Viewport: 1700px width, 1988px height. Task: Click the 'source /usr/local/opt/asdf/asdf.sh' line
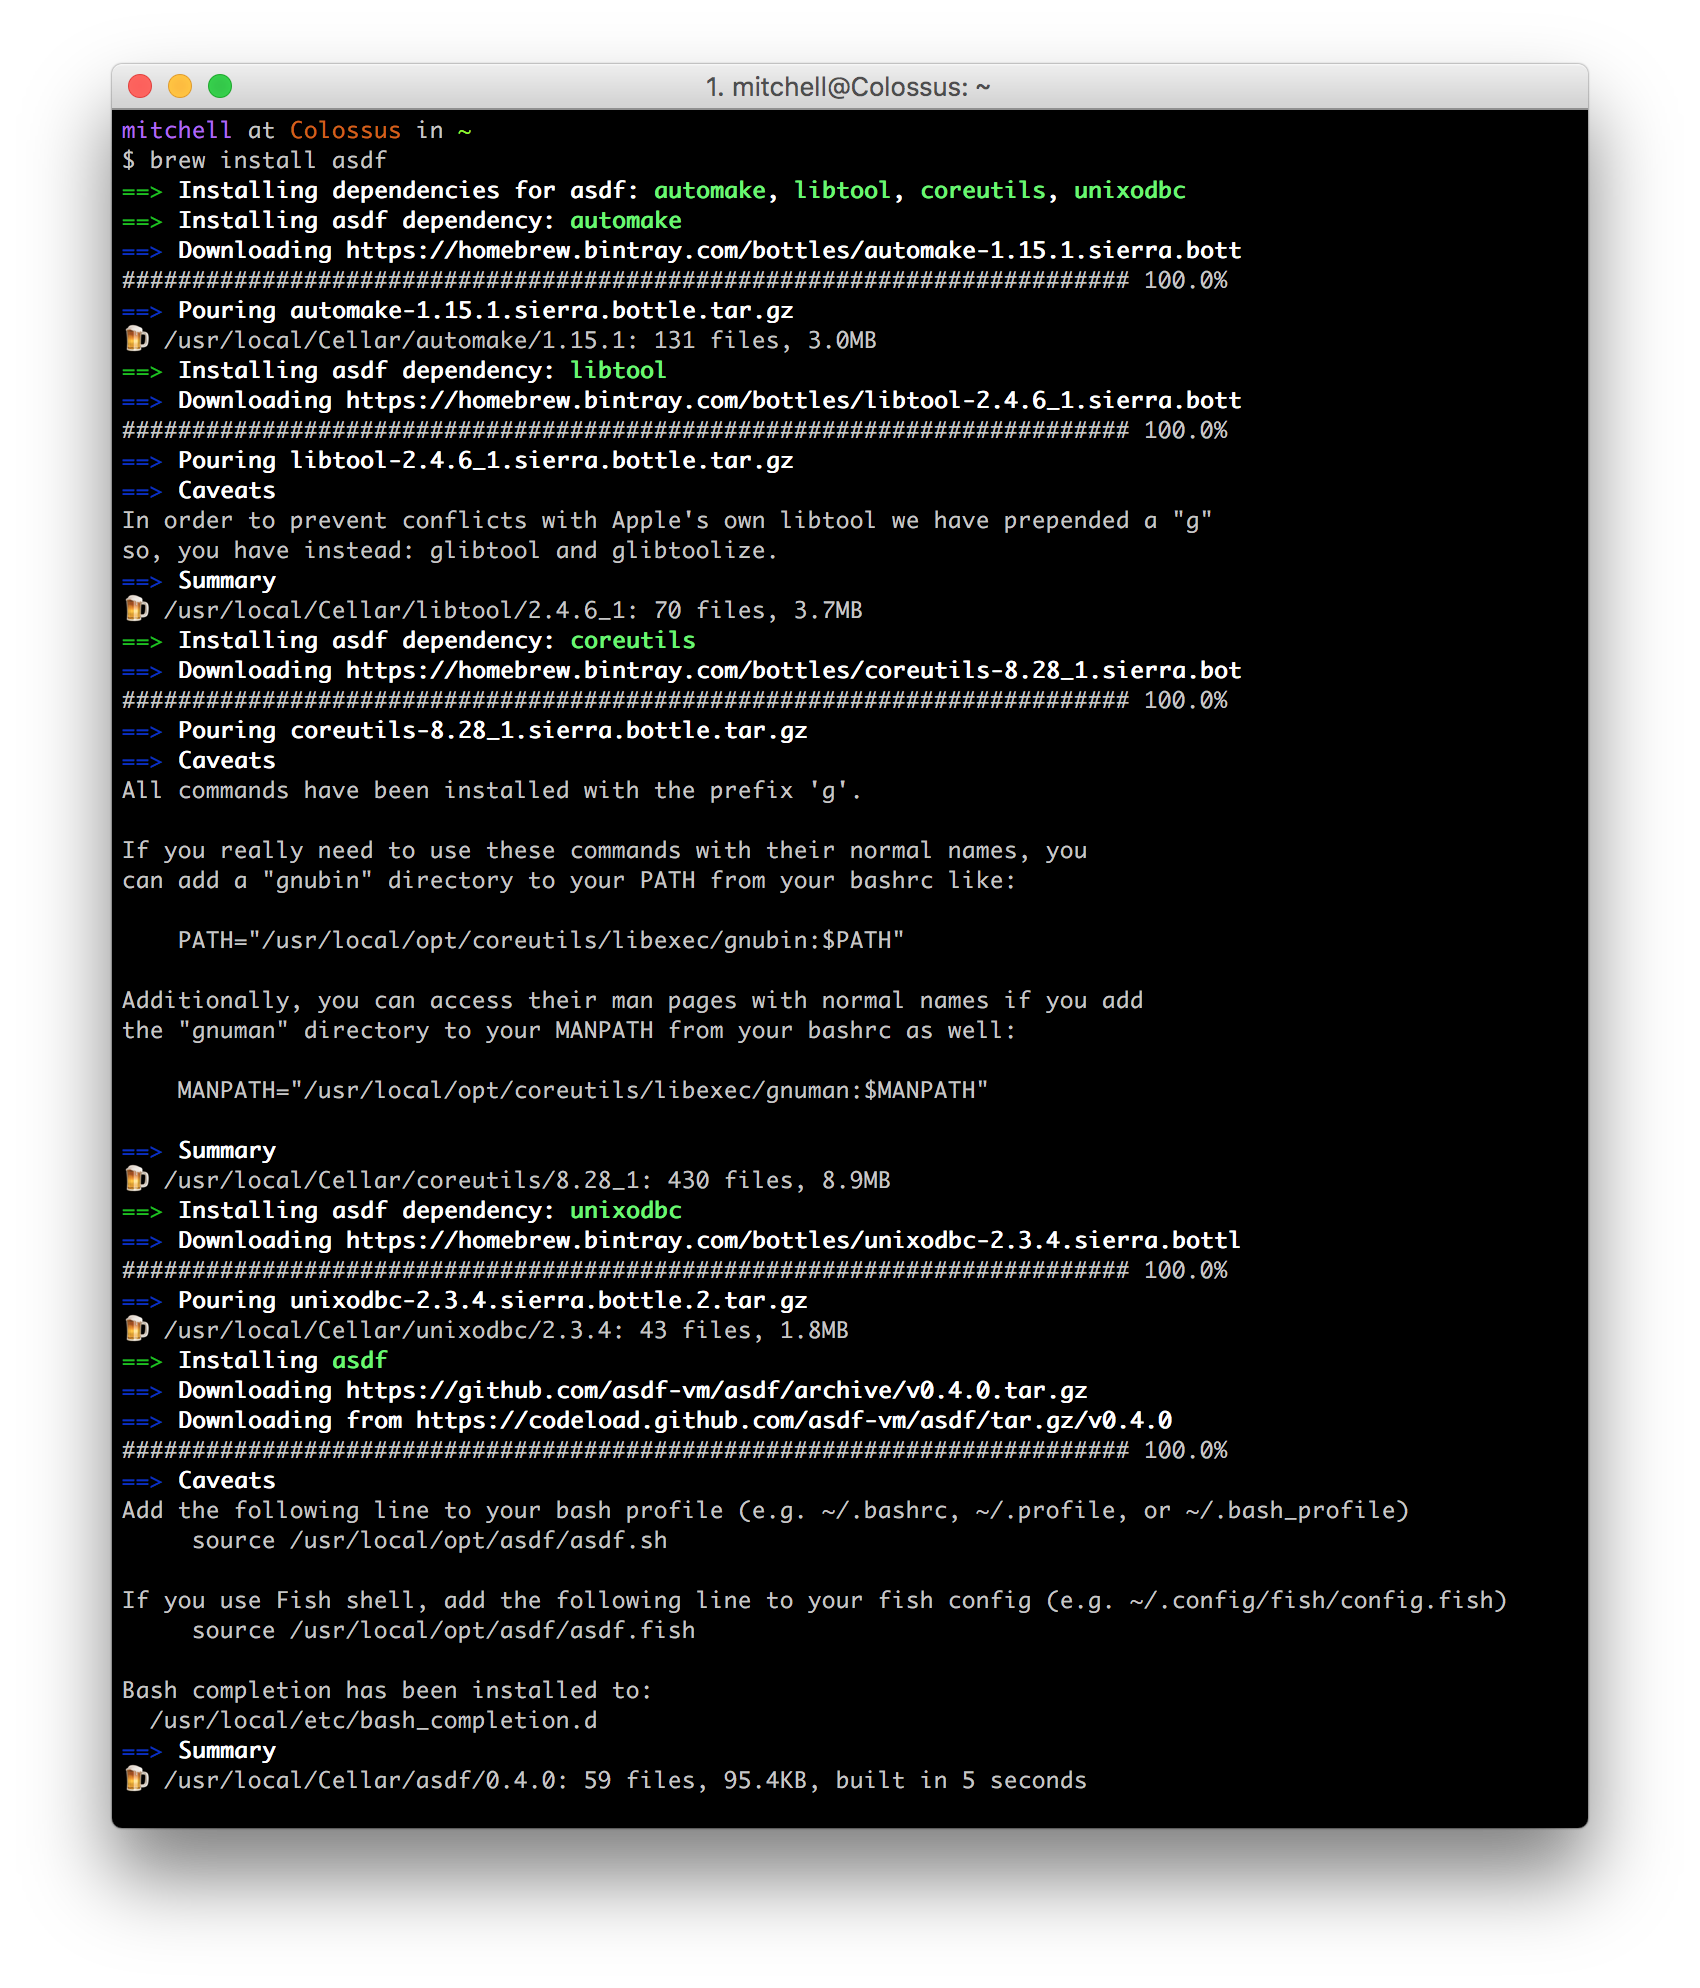point(430,1540)
